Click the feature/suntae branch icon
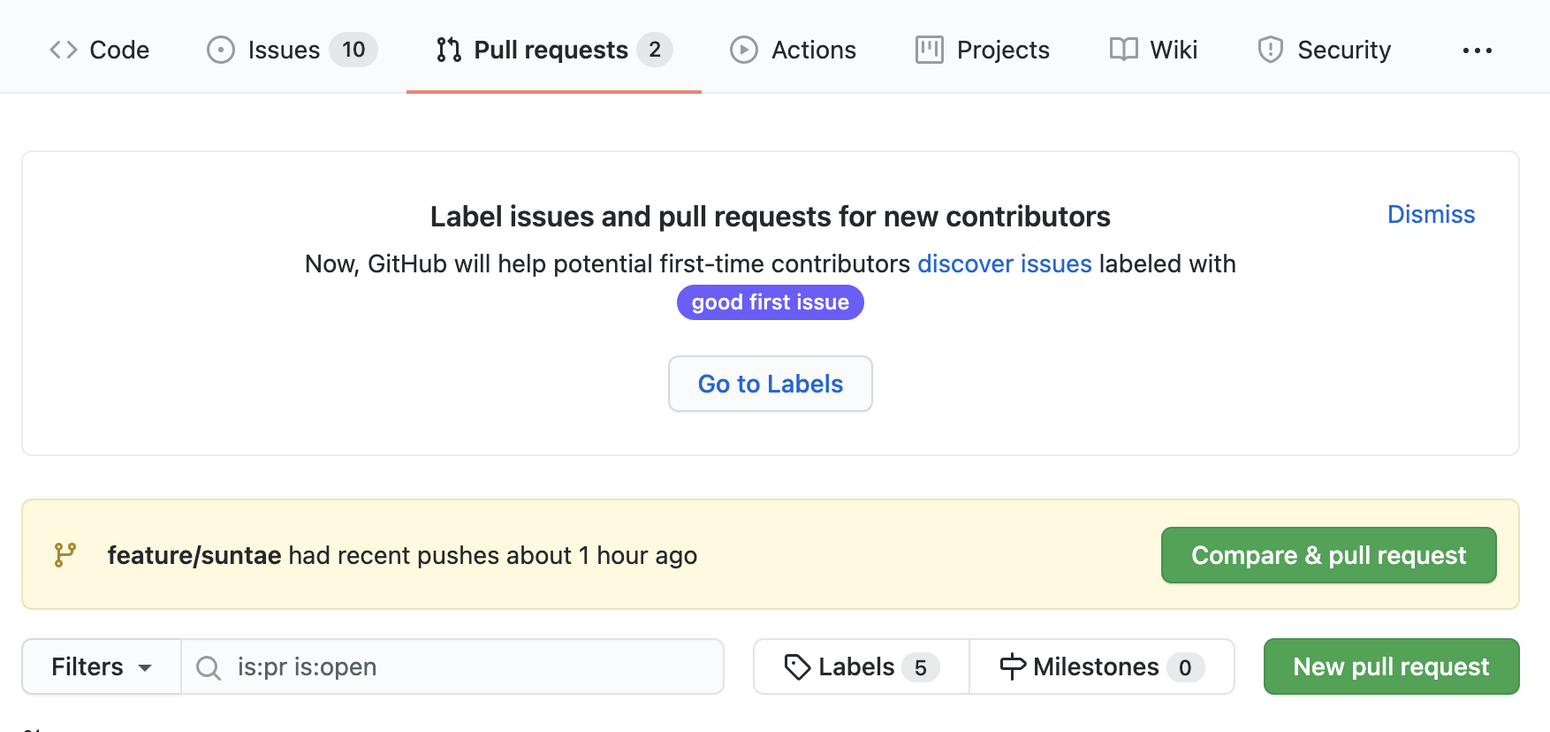This screenshot has width=1550, height=732. click(65, 555)
